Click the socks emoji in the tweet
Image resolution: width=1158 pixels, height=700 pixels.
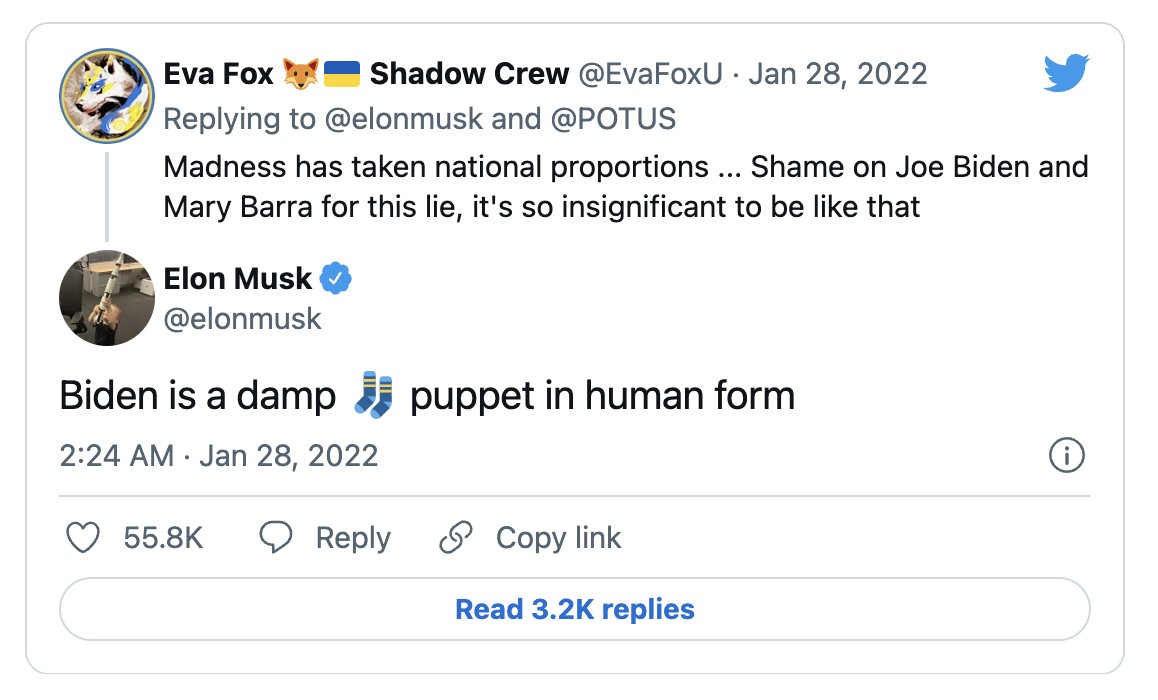coord(374,395)
